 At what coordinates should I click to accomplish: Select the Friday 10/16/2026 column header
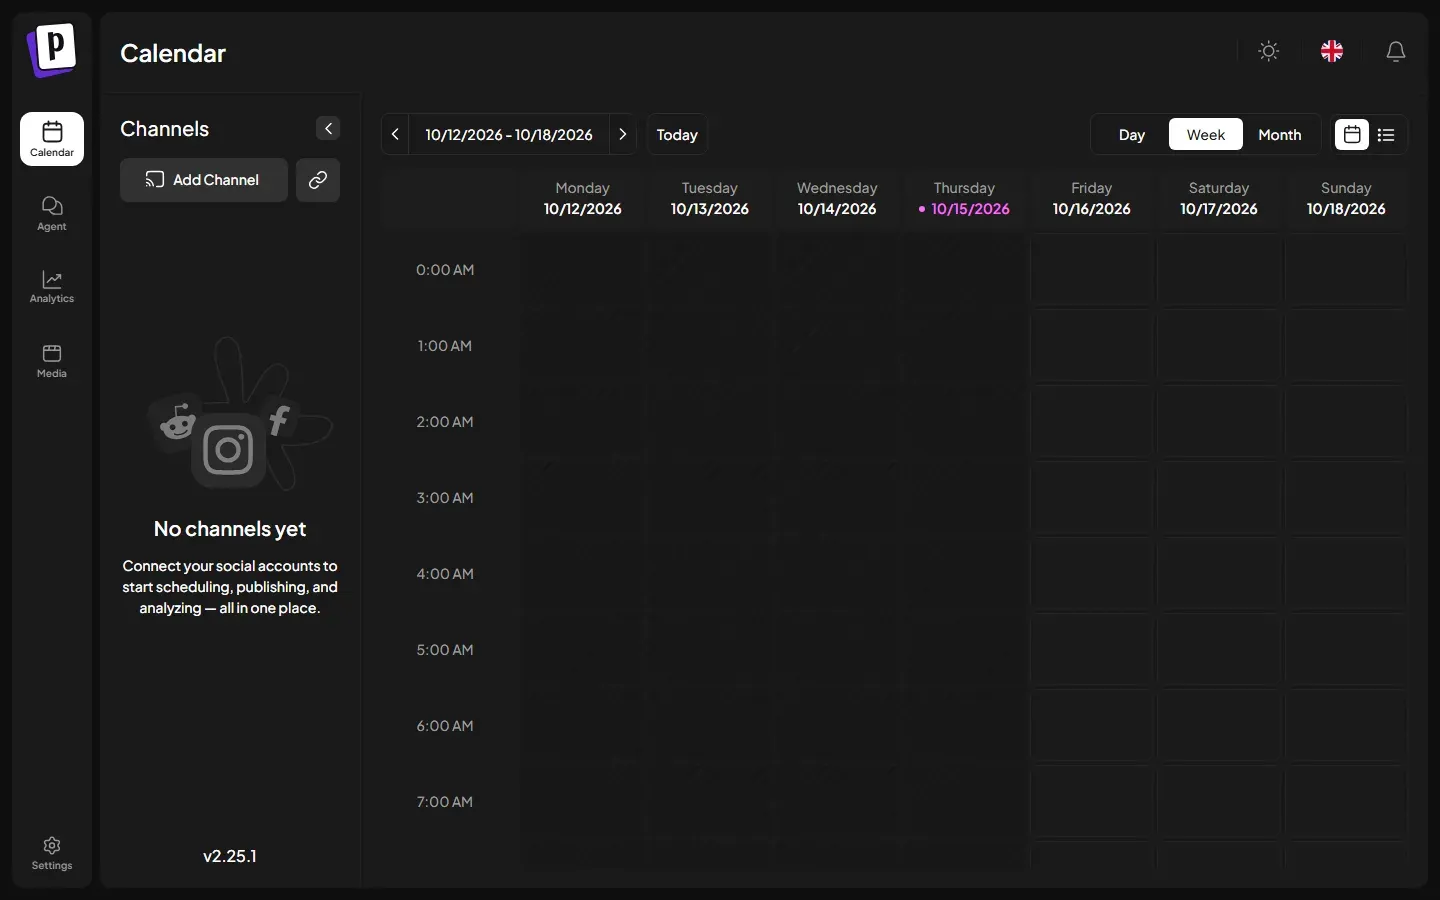point(1092,198)
